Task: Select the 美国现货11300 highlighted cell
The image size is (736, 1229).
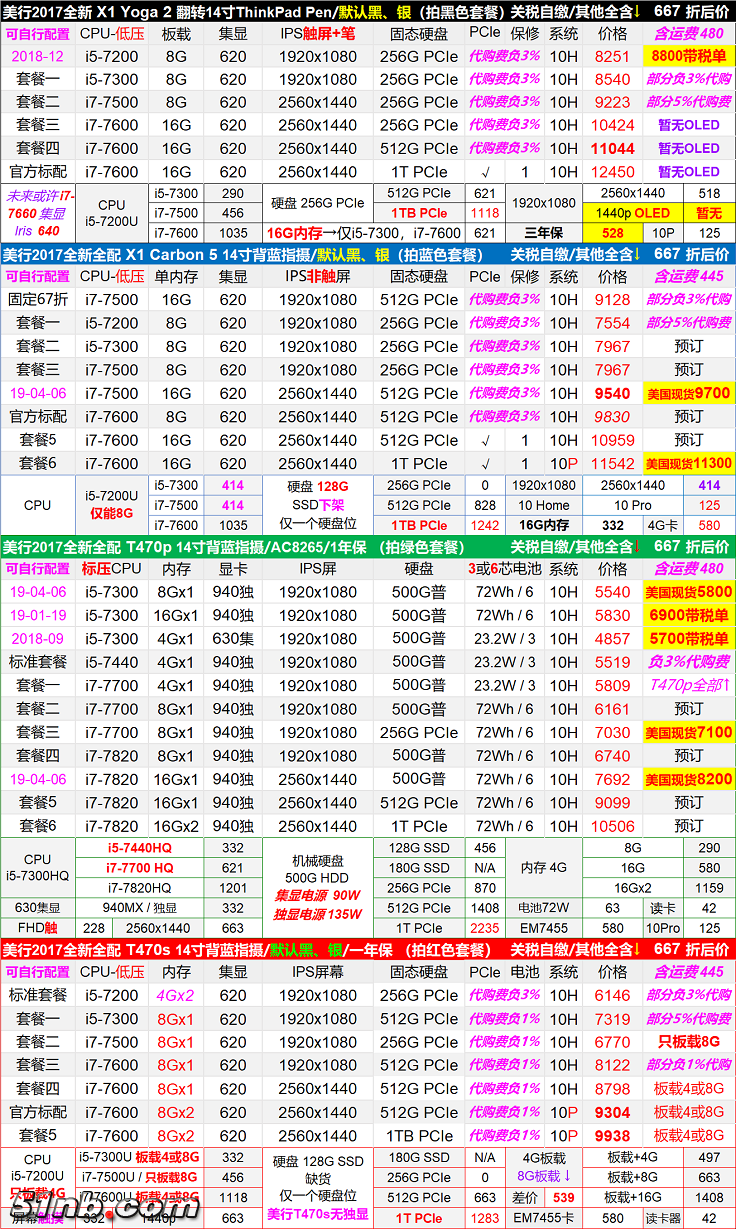Action: click(688, 464)
